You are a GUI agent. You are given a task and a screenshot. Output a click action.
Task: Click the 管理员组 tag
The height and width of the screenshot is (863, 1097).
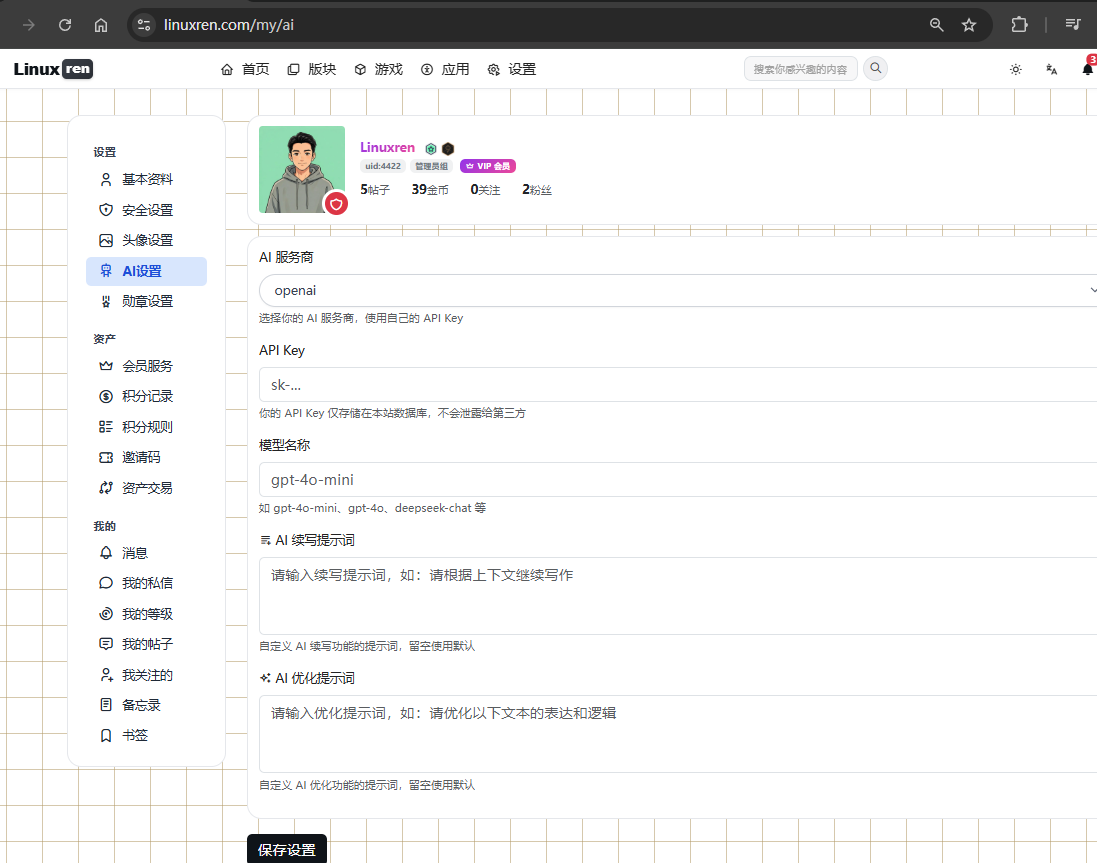[x=432, y=166]
